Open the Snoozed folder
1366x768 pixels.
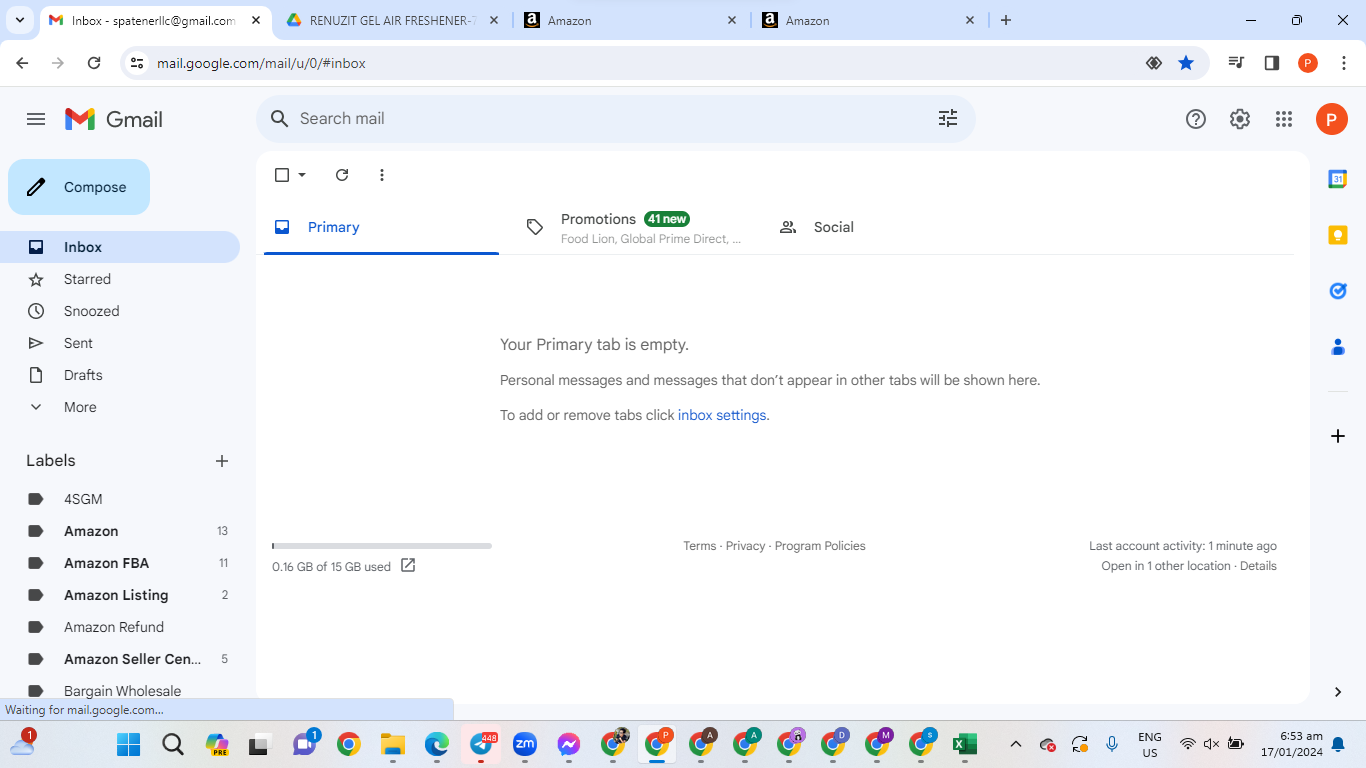coord(120,311)
